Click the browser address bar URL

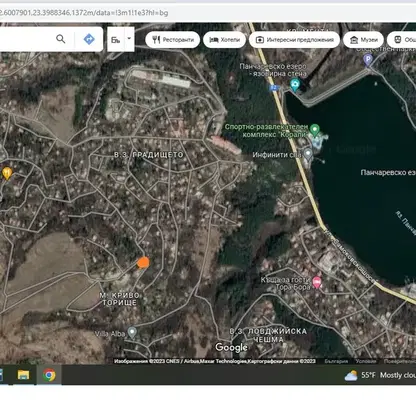[x=83, y=13]
